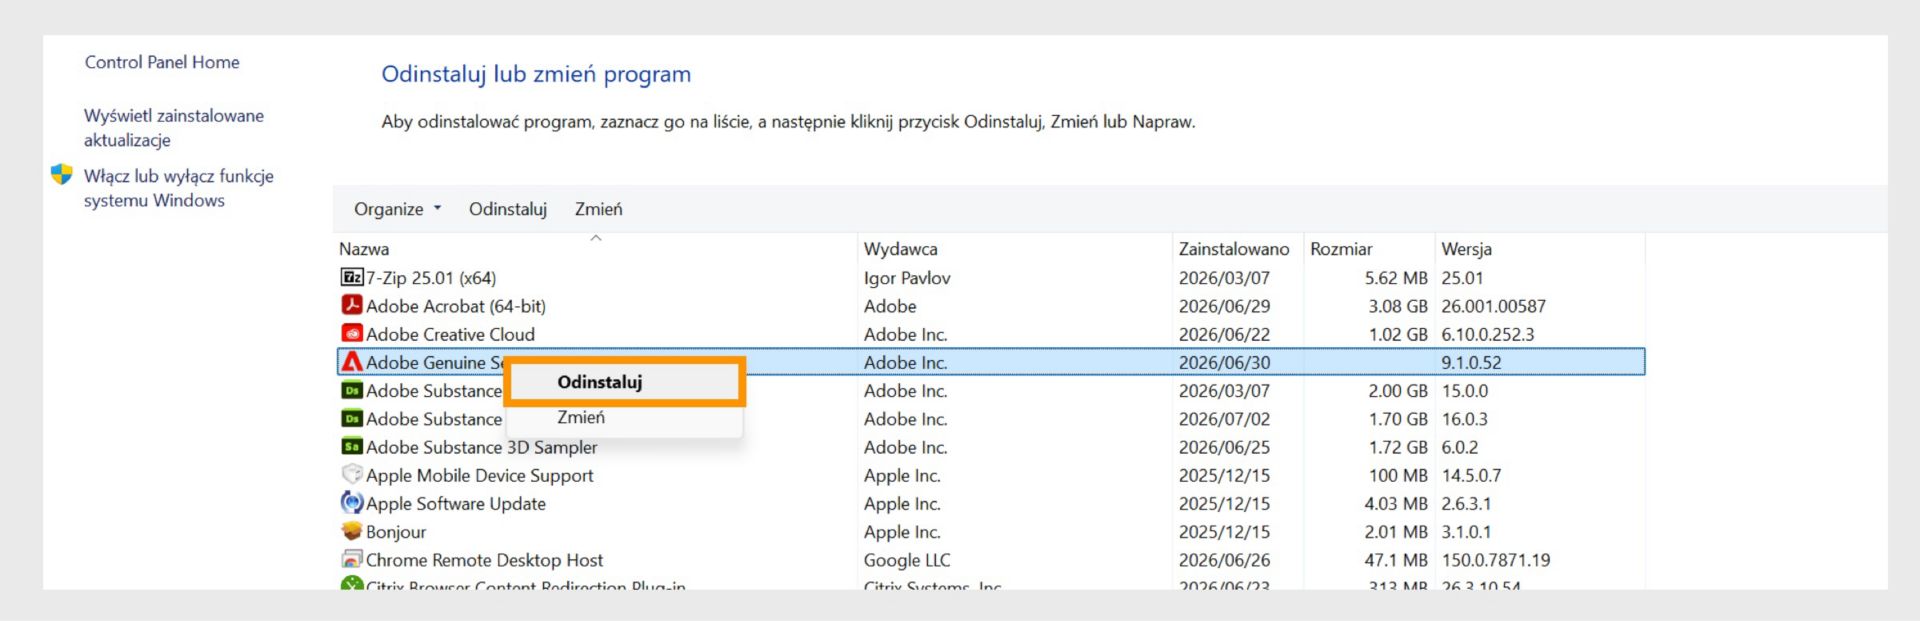Select the Bonjour entry name

click(x=396, y=532)
